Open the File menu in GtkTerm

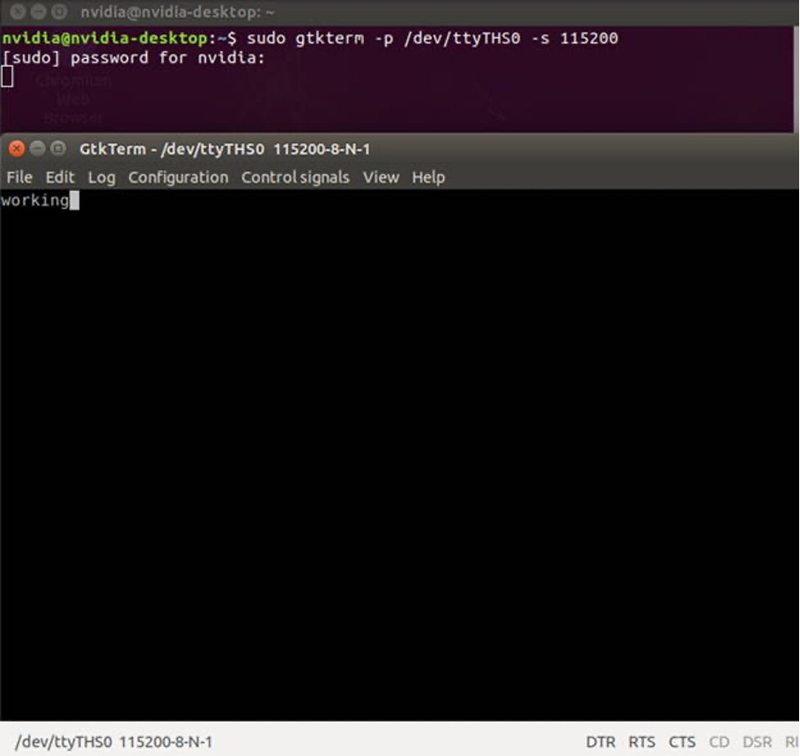[x=18, y=177]
